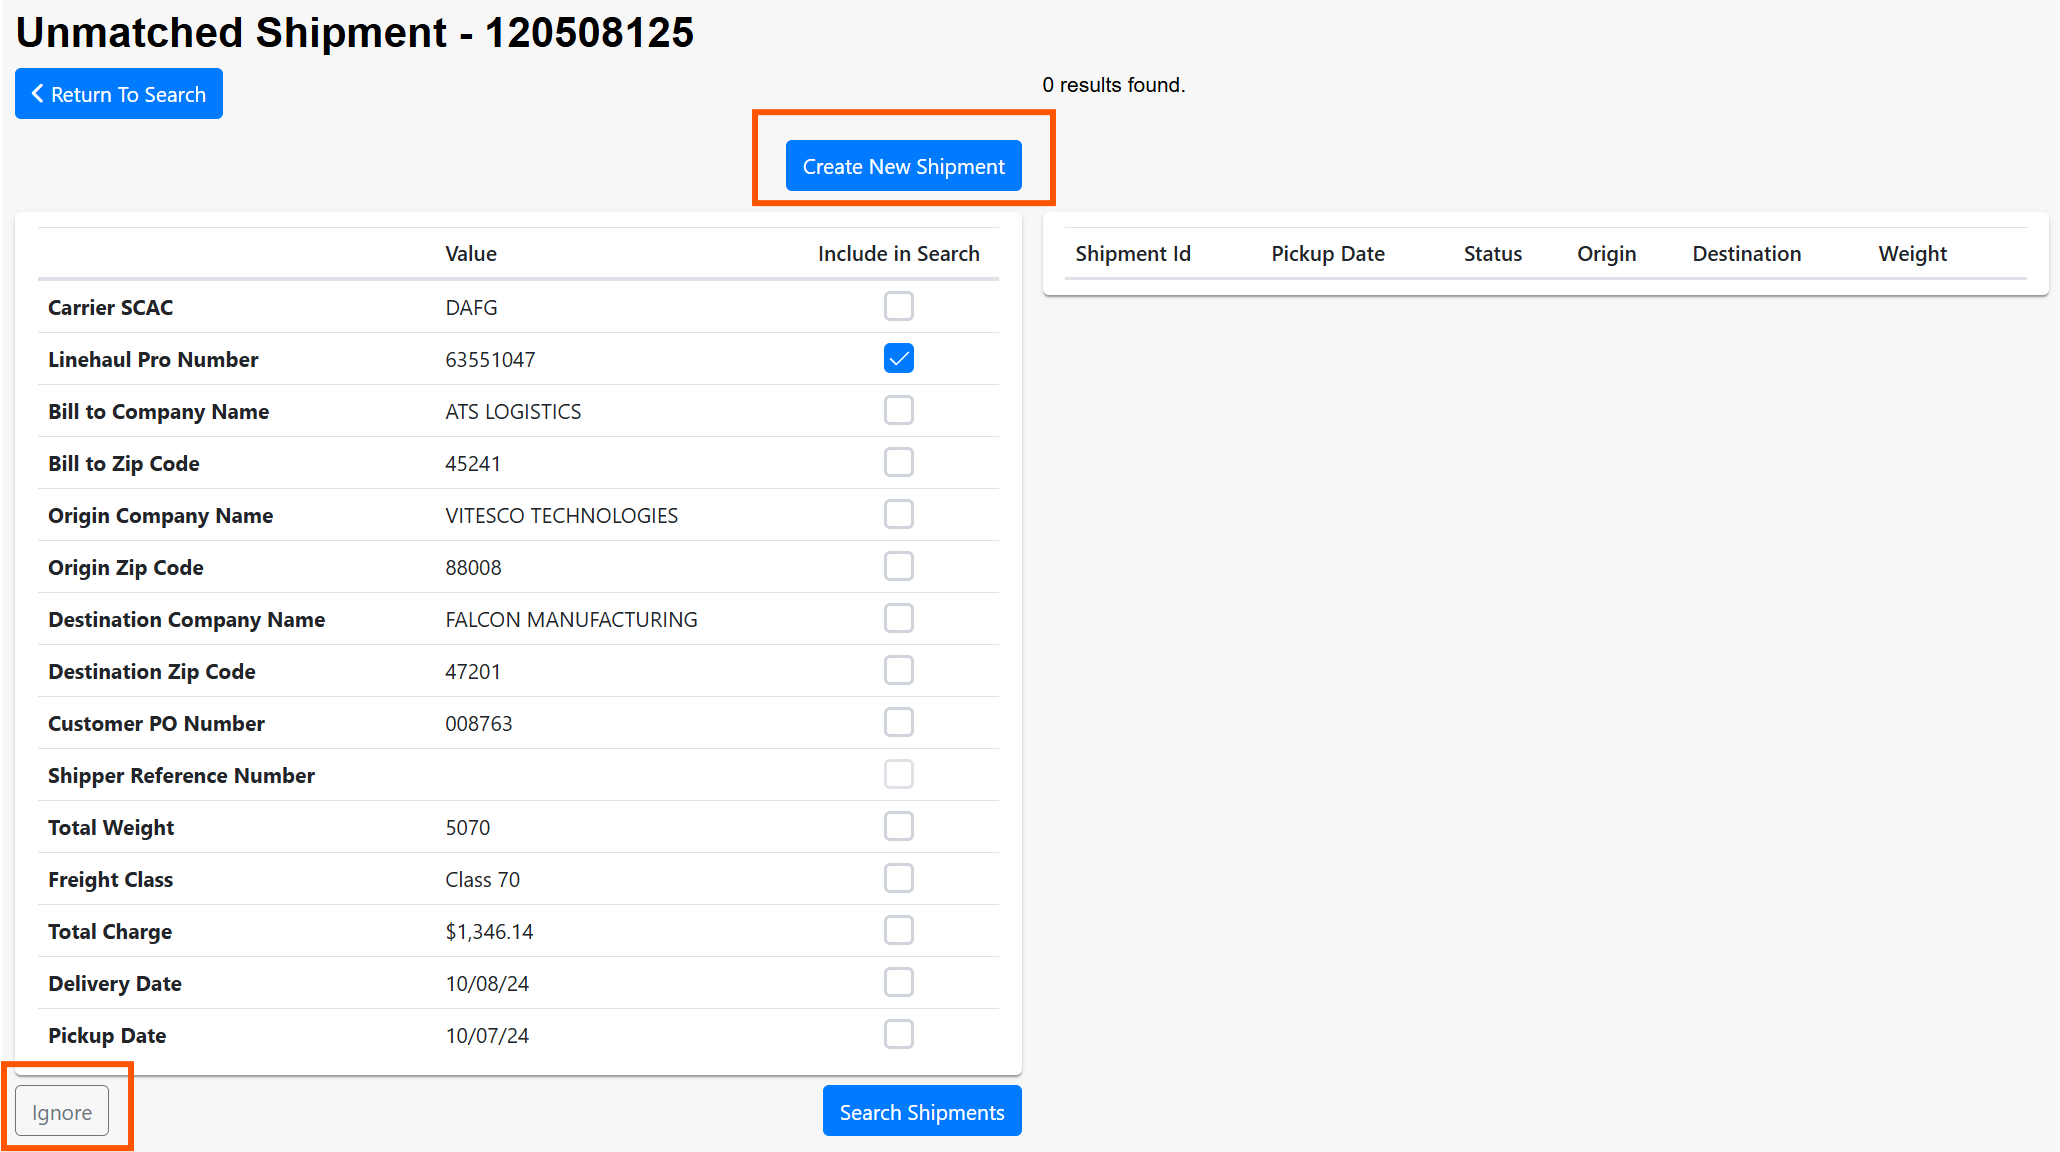Check the Customer PO Number checkbox
This screenshot has height=1152, width=2060.
898,722
